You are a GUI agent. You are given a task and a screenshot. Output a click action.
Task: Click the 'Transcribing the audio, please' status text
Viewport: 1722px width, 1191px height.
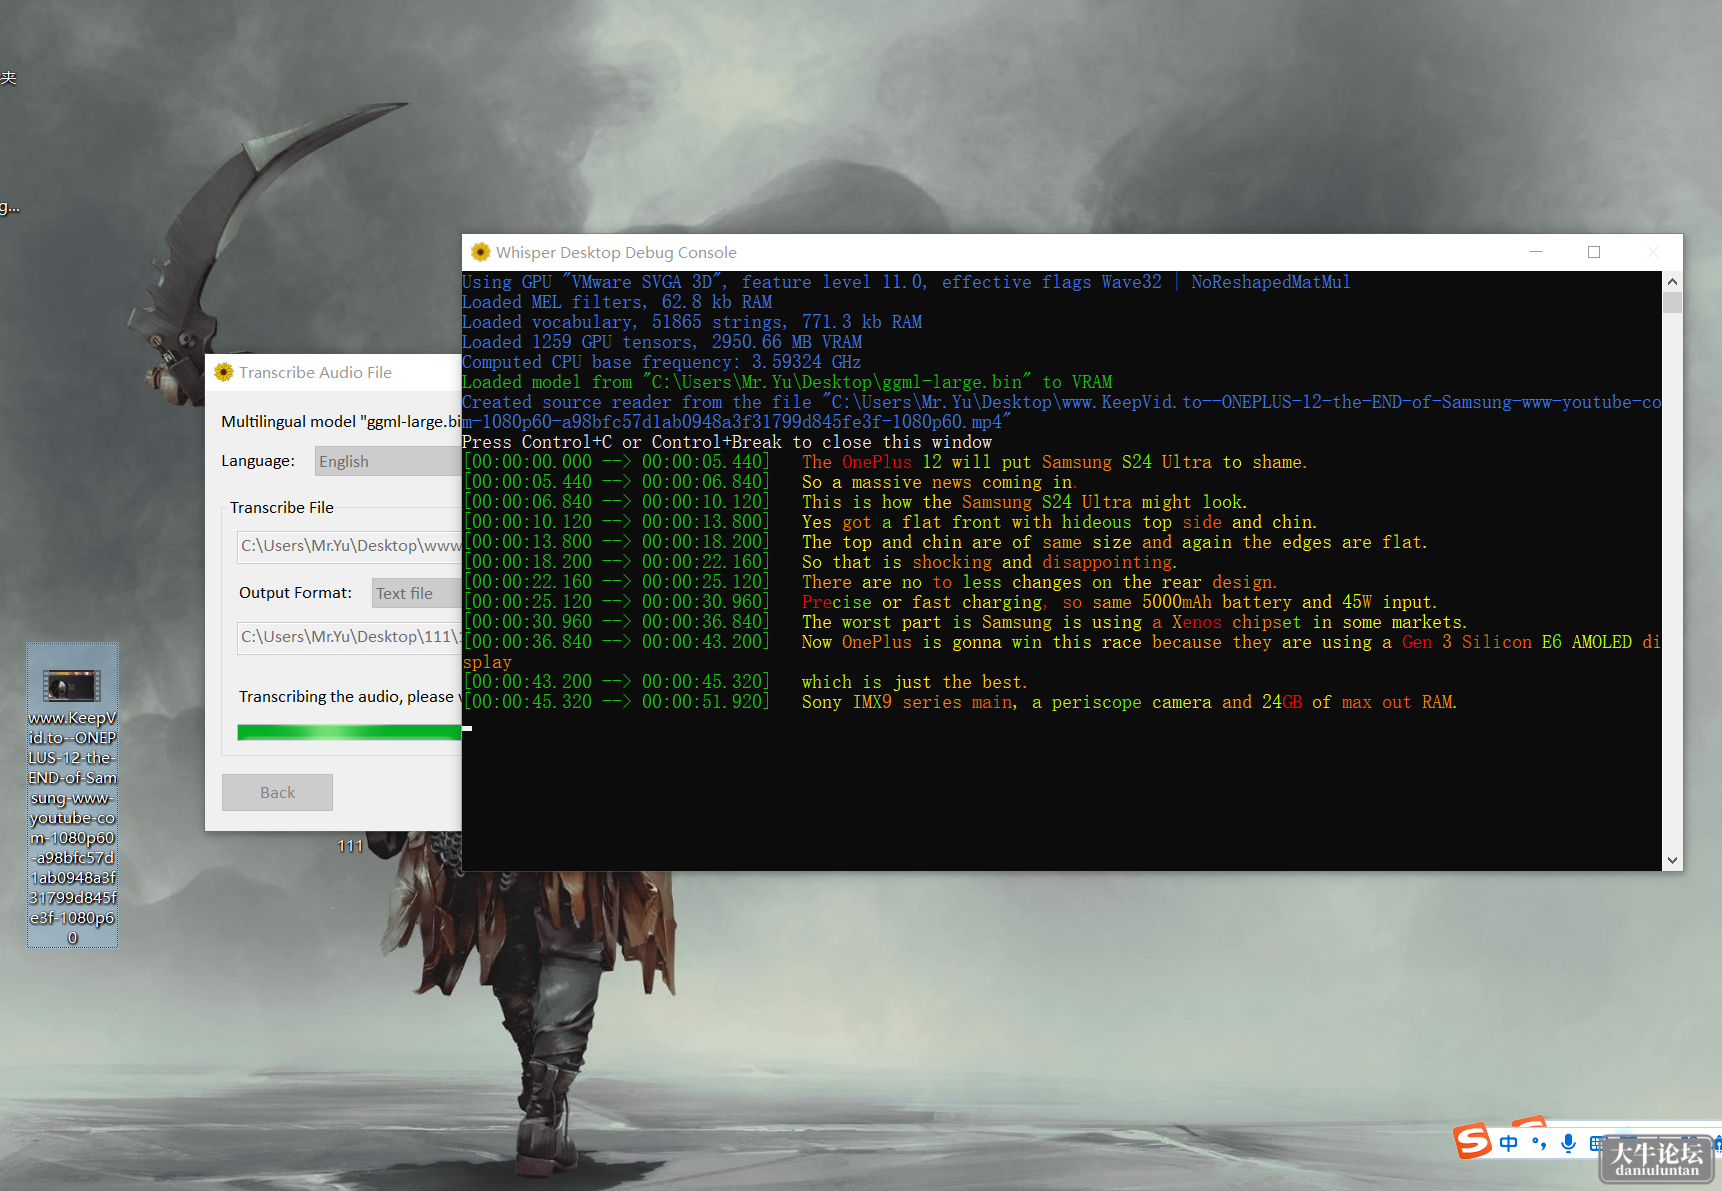pyautogui.click(x=350, y=697)
